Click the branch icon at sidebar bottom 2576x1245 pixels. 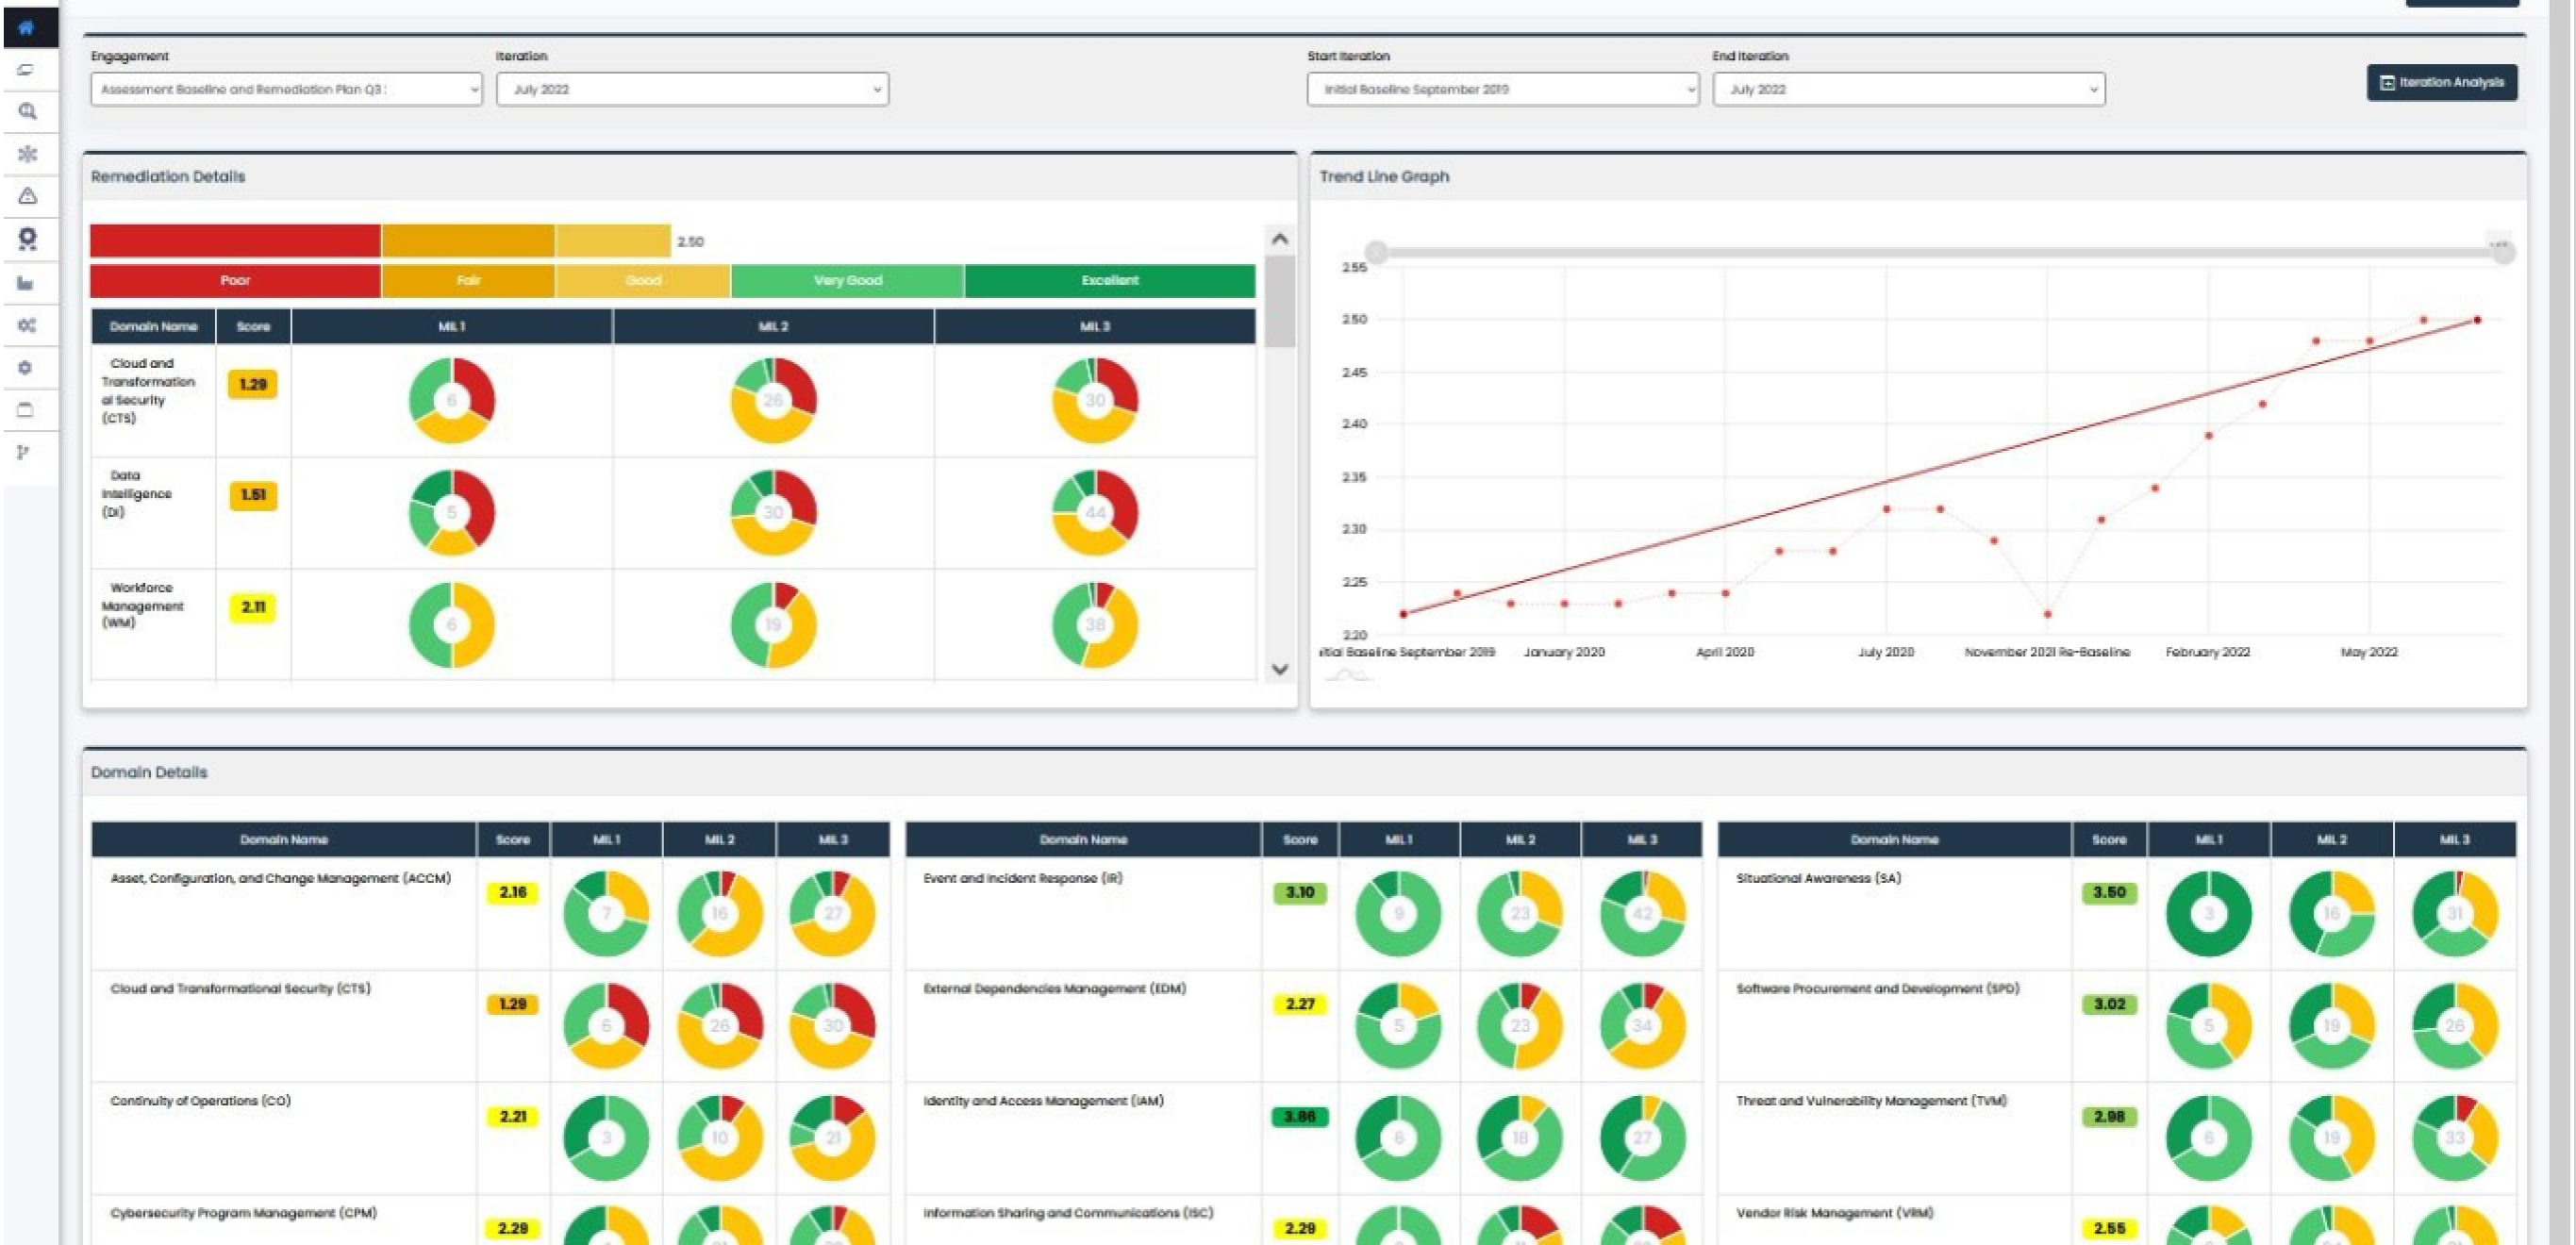click(x=24, y=452)
